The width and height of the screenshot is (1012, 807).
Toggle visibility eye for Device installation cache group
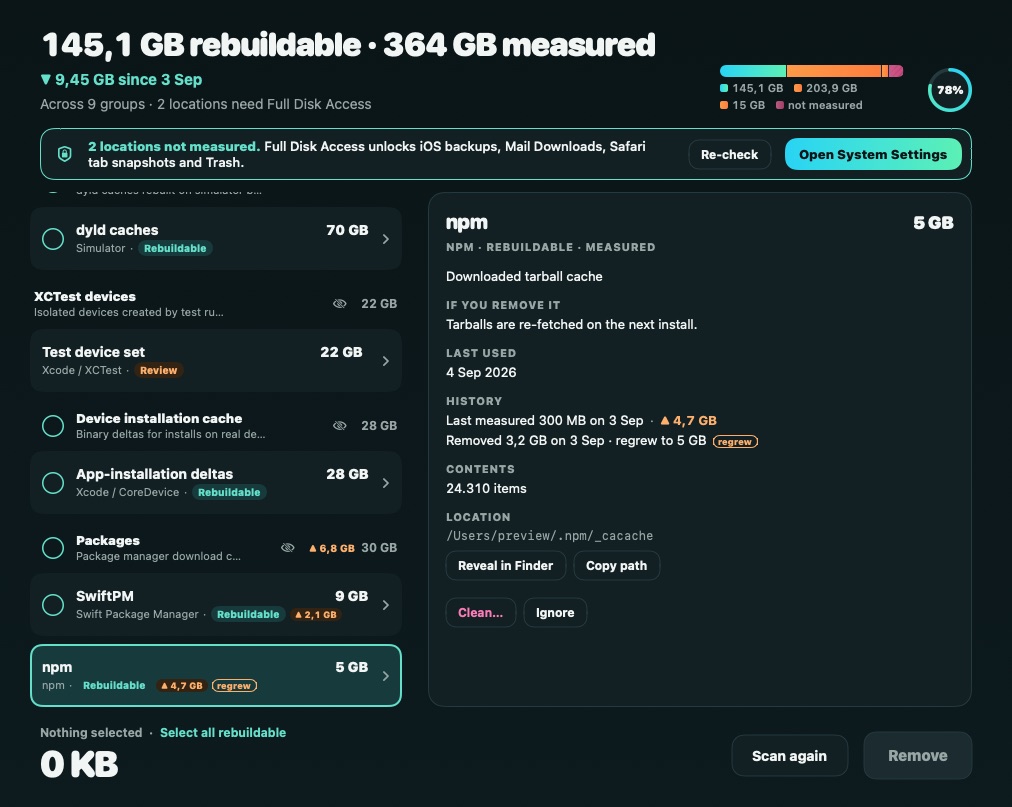(339, 425)
